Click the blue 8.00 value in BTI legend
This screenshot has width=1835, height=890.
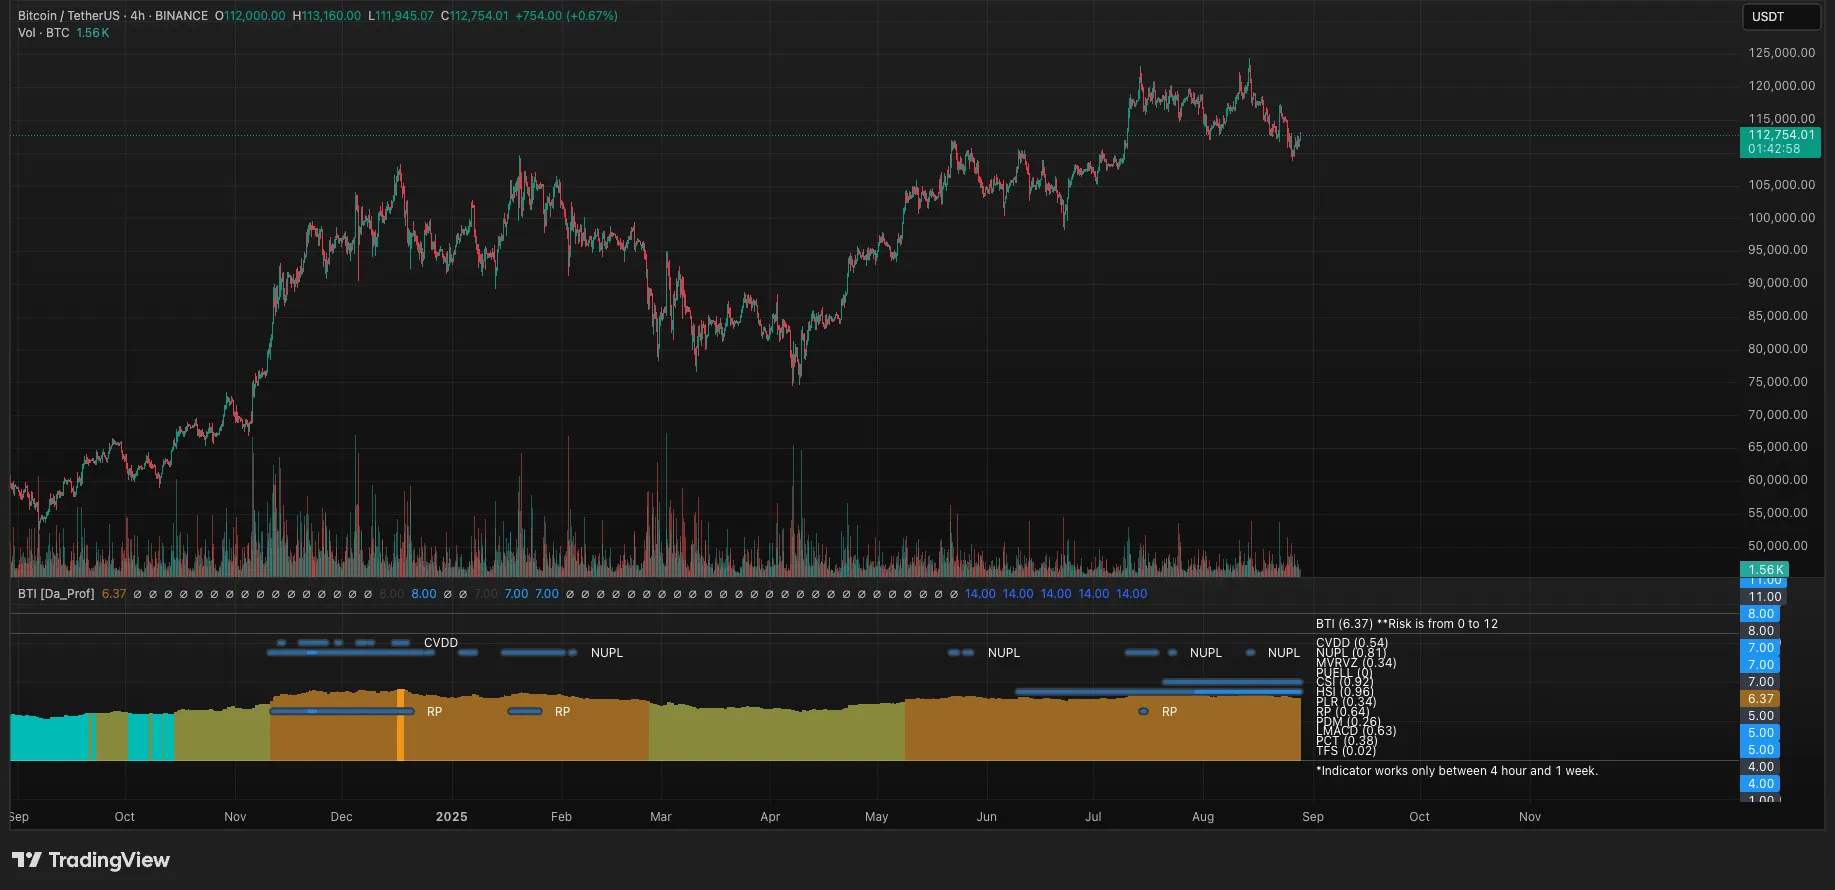[424, 594]
